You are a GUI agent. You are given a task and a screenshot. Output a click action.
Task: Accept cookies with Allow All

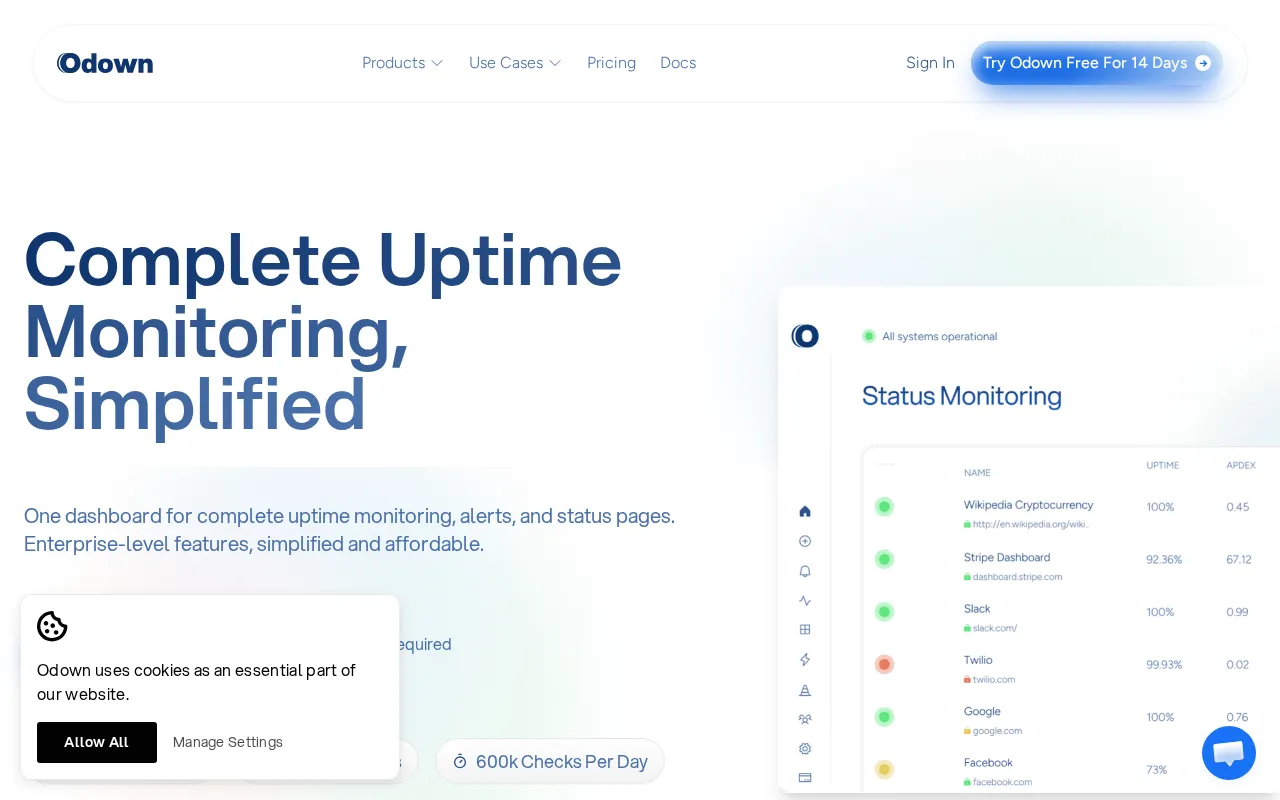click(x=97, y=742)
